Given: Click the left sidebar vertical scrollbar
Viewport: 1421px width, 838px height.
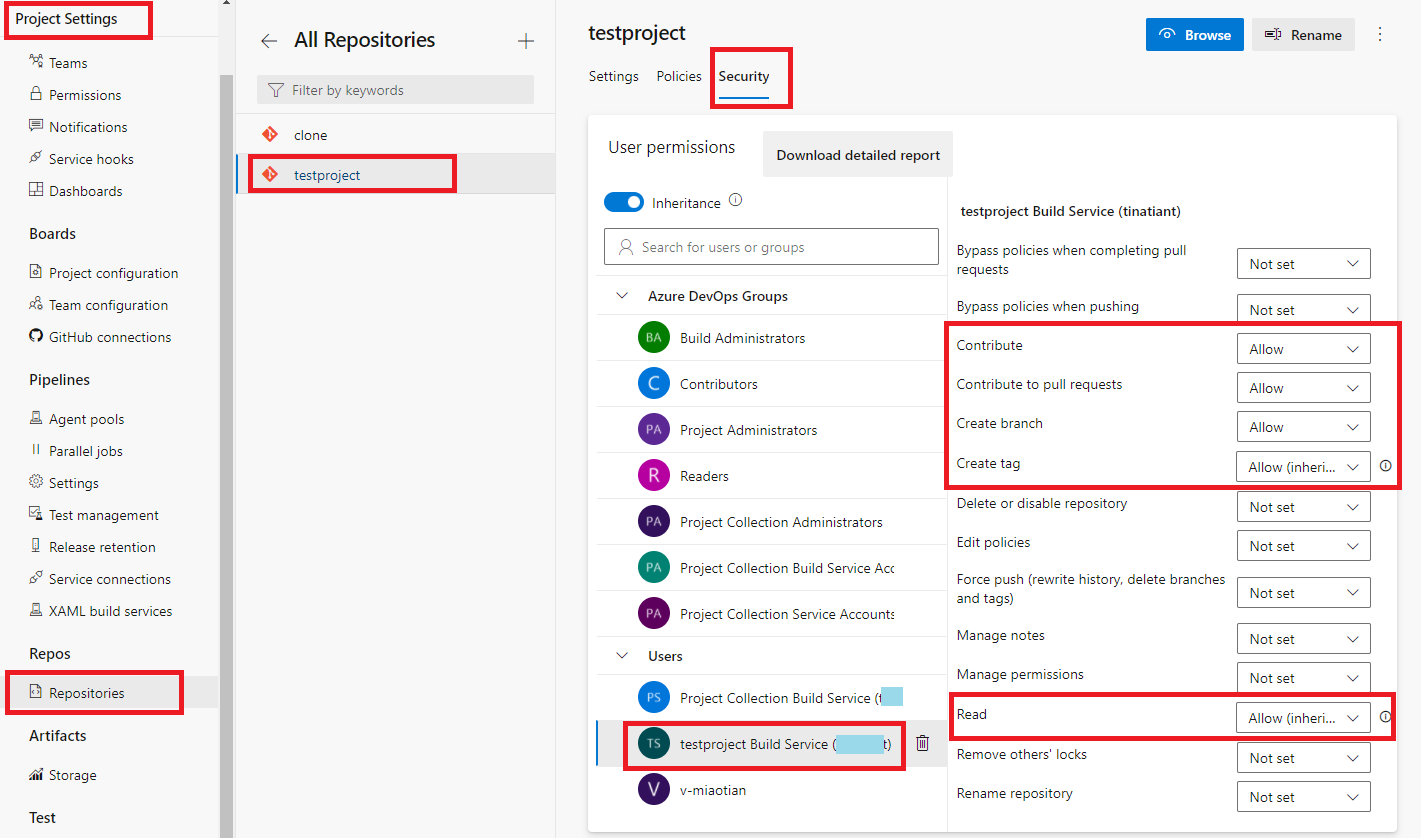Looking at the screenshot, I should pyautogui.click(x=226, y=456).
